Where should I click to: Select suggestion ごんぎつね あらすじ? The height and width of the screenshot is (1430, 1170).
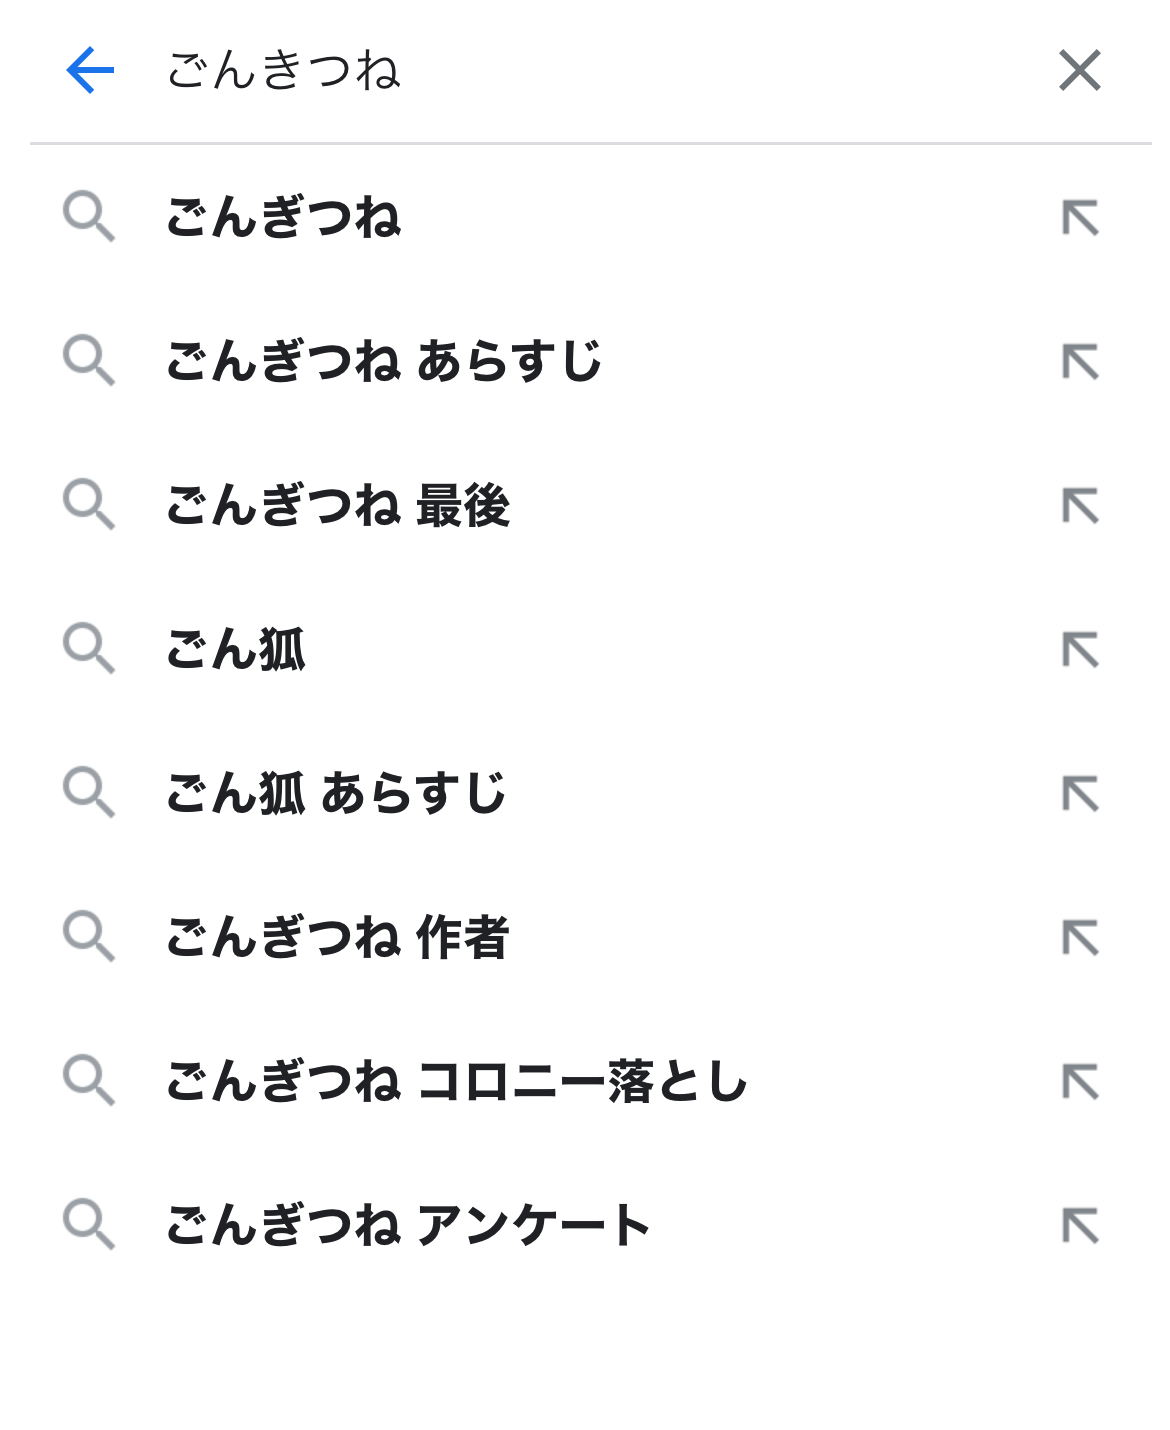(x=384, y=361)
